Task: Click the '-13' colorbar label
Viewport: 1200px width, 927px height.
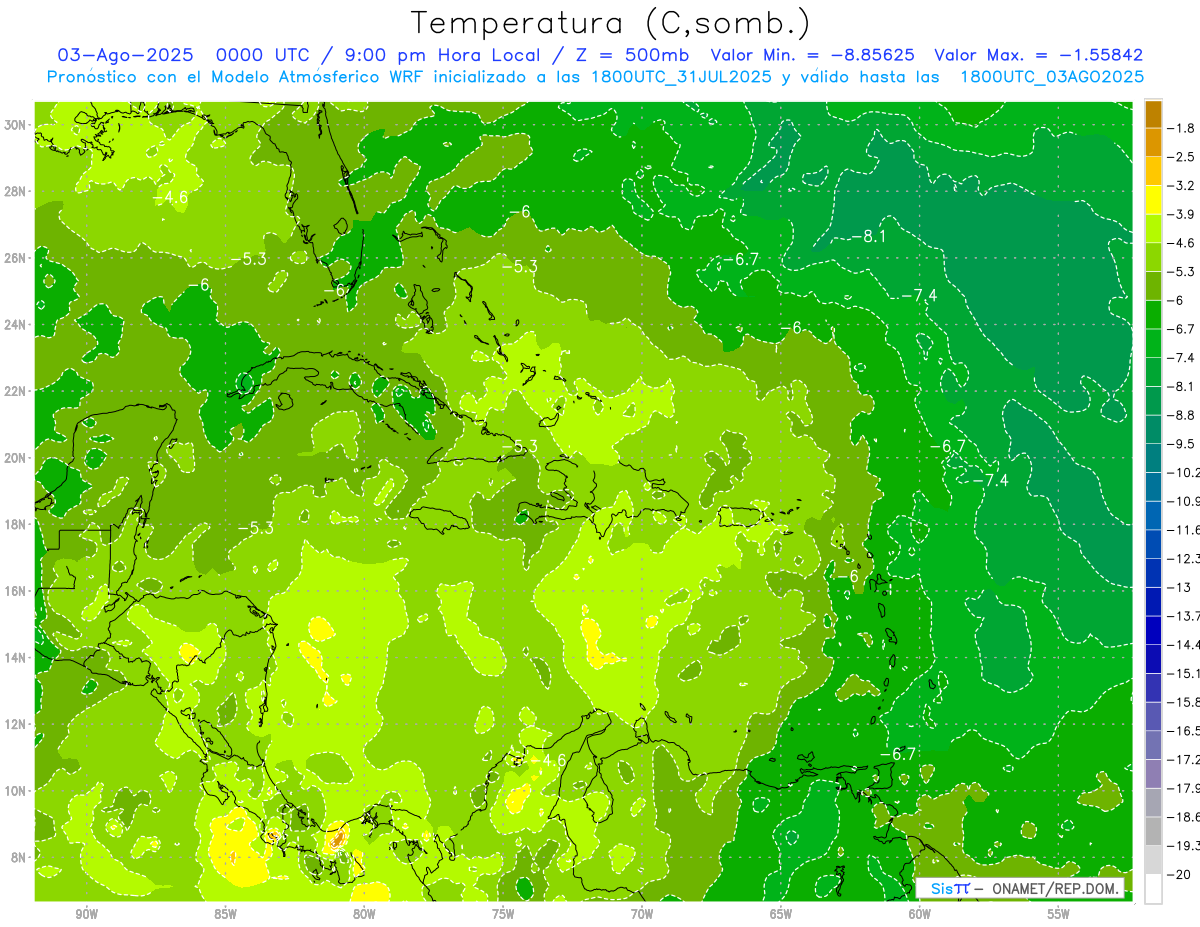Action: (1181, 588)
